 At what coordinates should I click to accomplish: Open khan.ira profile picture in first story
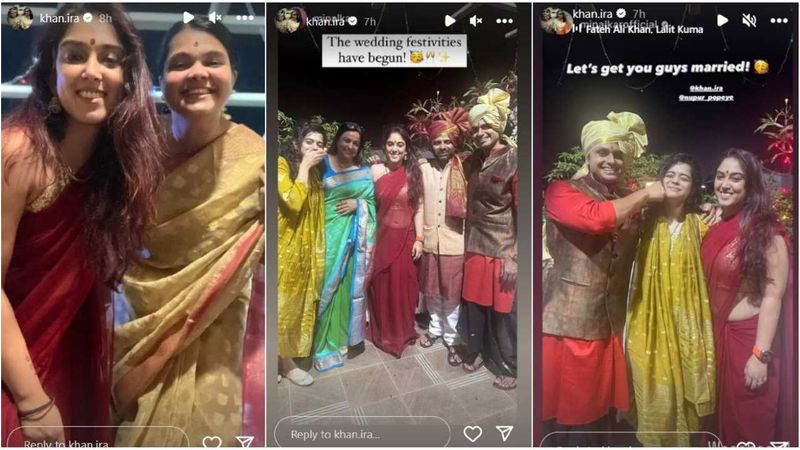[19, 18]
